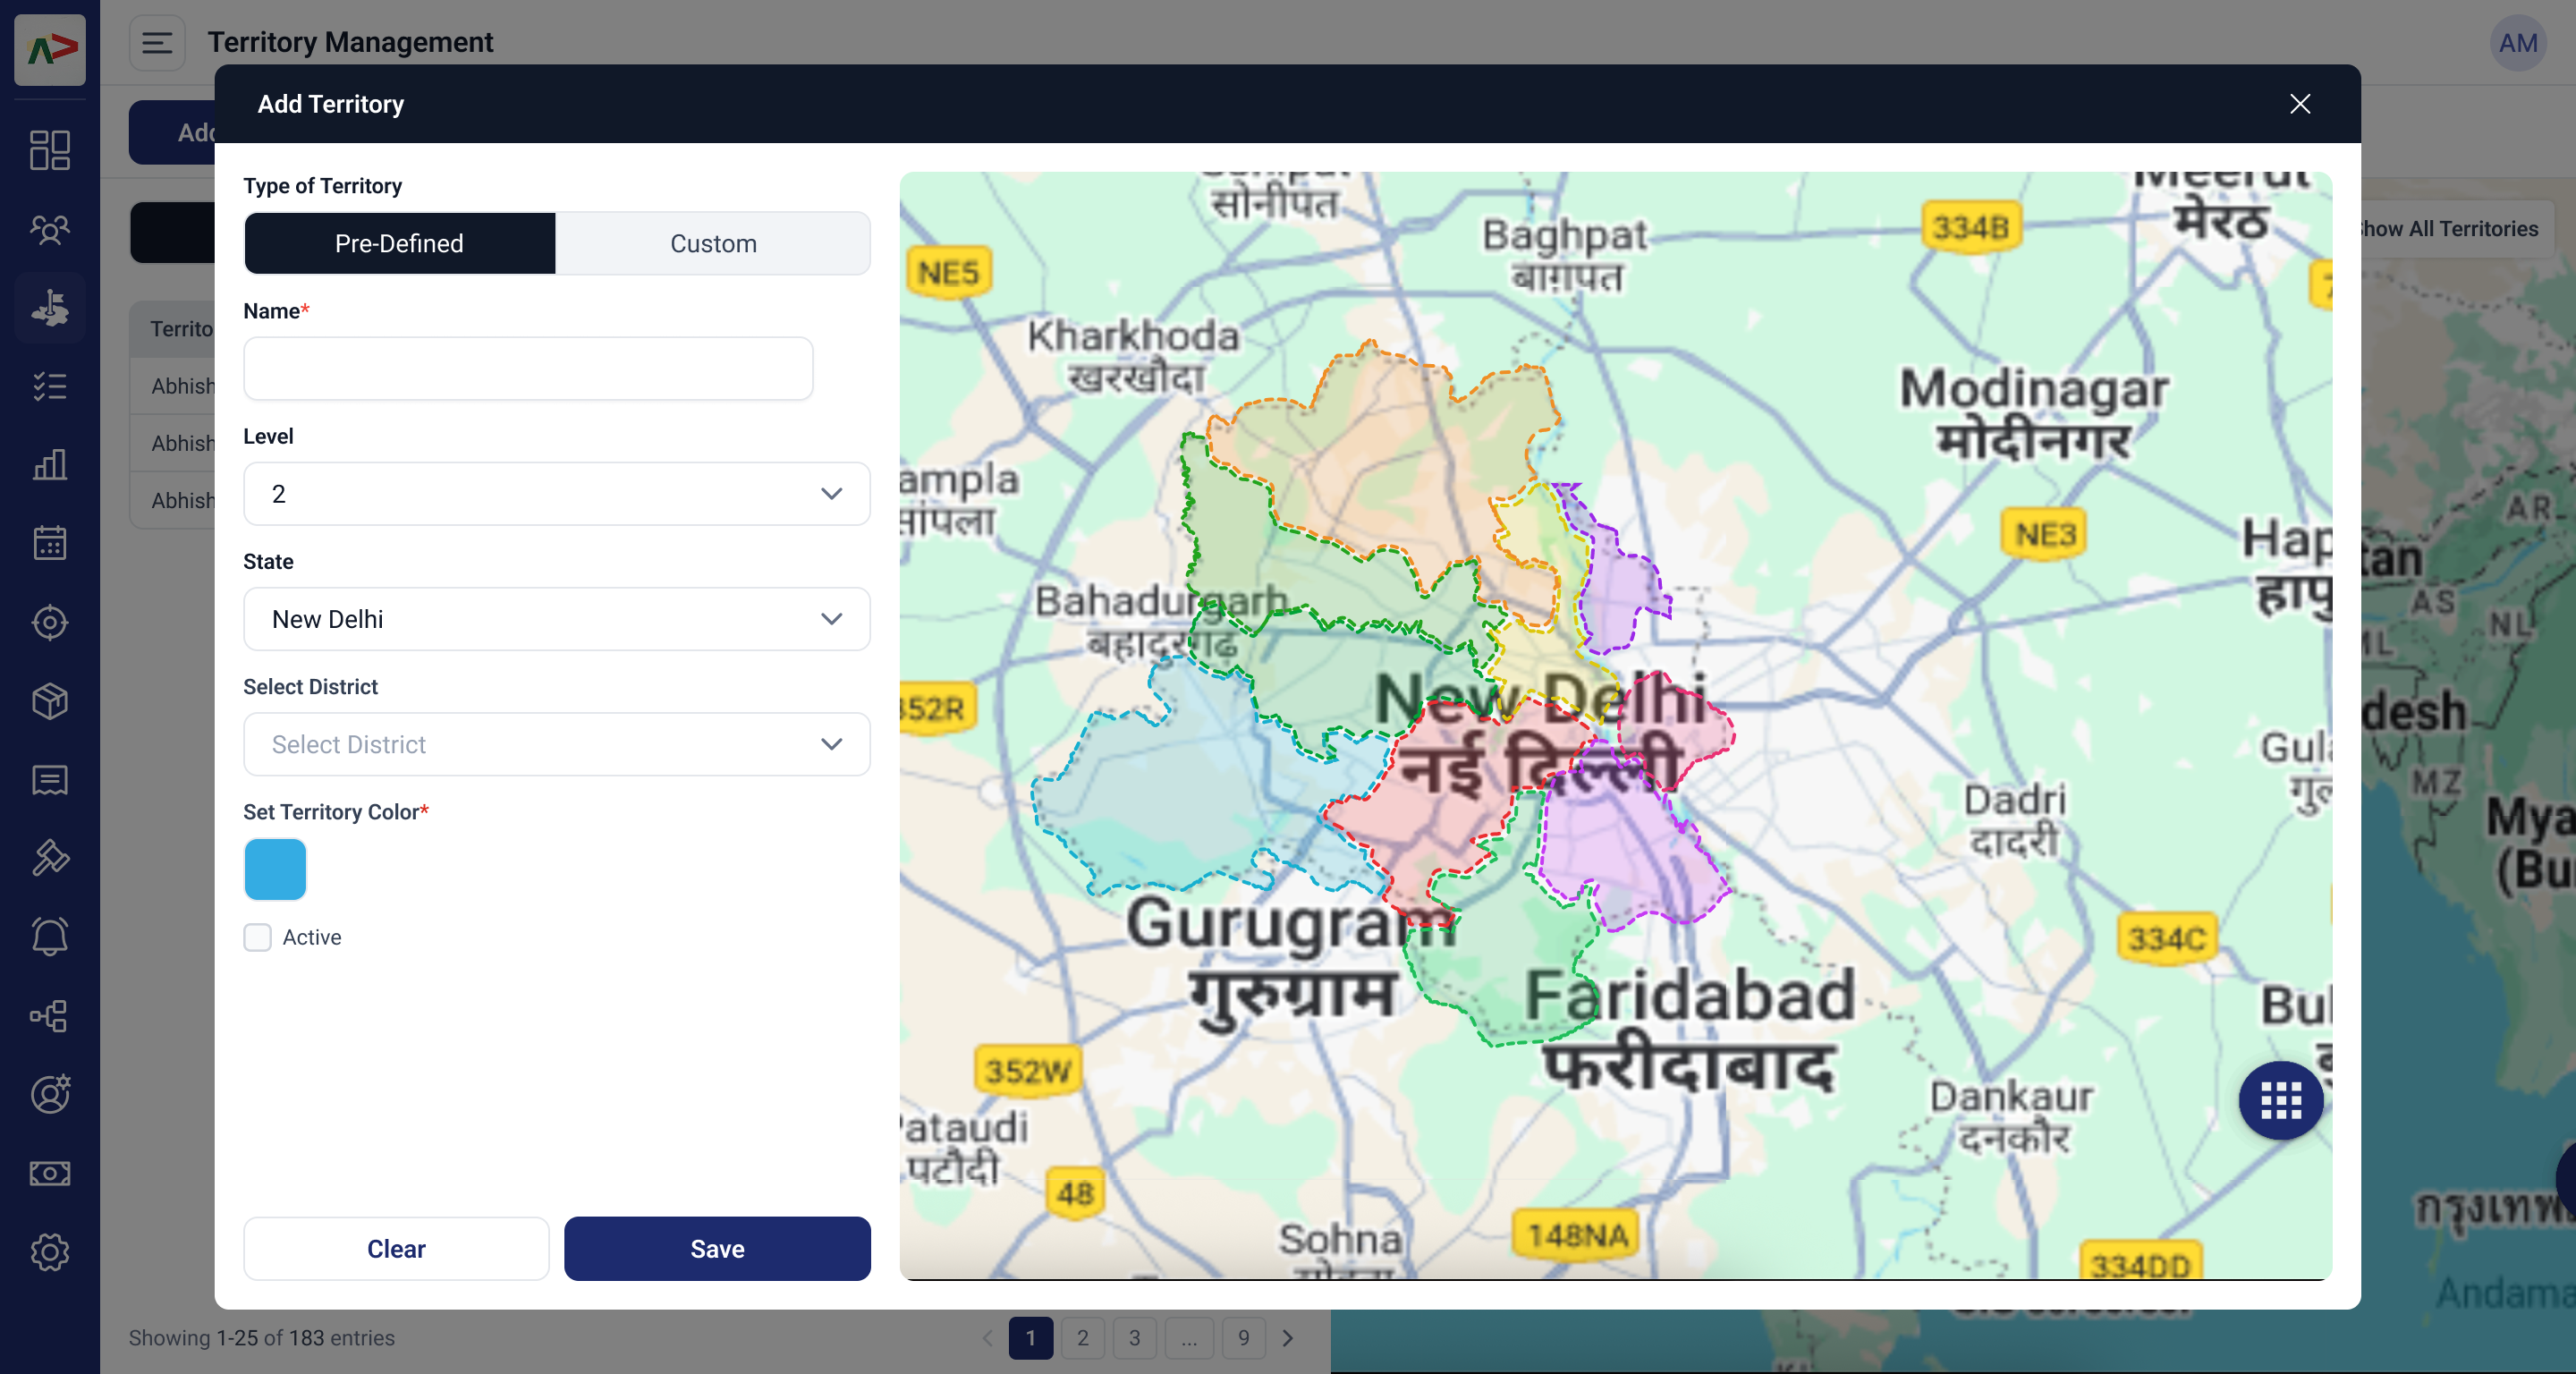The height and width of the screenshot is (1374, 2576).
Task: Click the next page arrow
Action: click(x=1288, y=1338)
